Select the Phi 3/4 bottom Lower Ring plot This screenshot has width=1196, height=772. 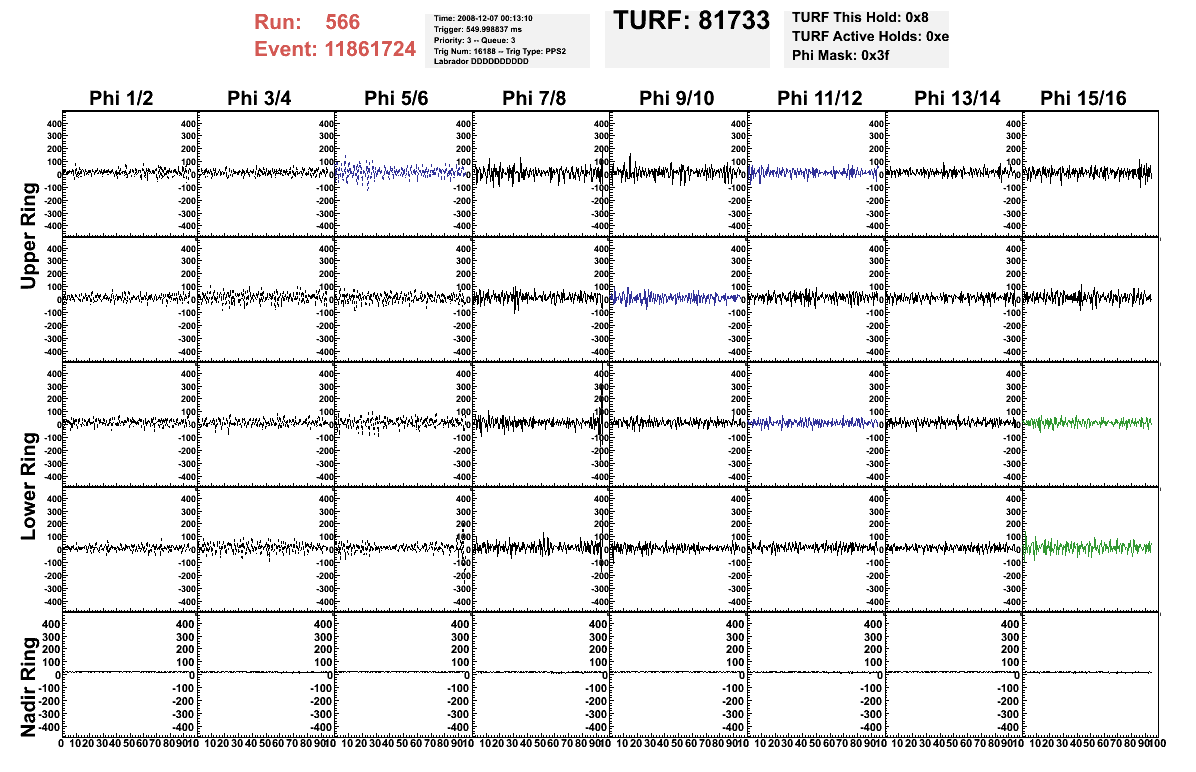[268, 548]
